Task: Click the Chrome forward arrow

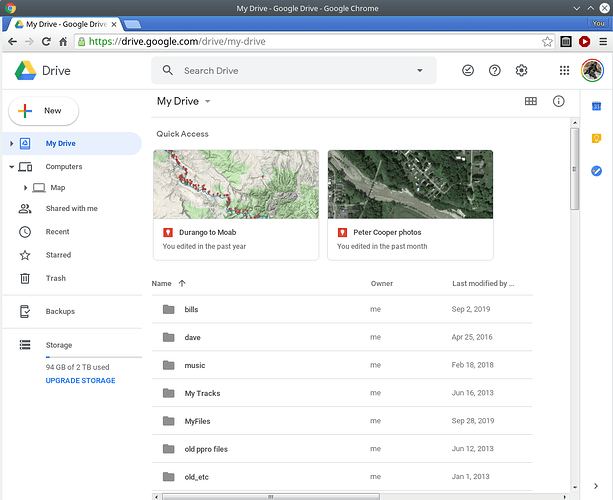Action: (x=29, y=41)
